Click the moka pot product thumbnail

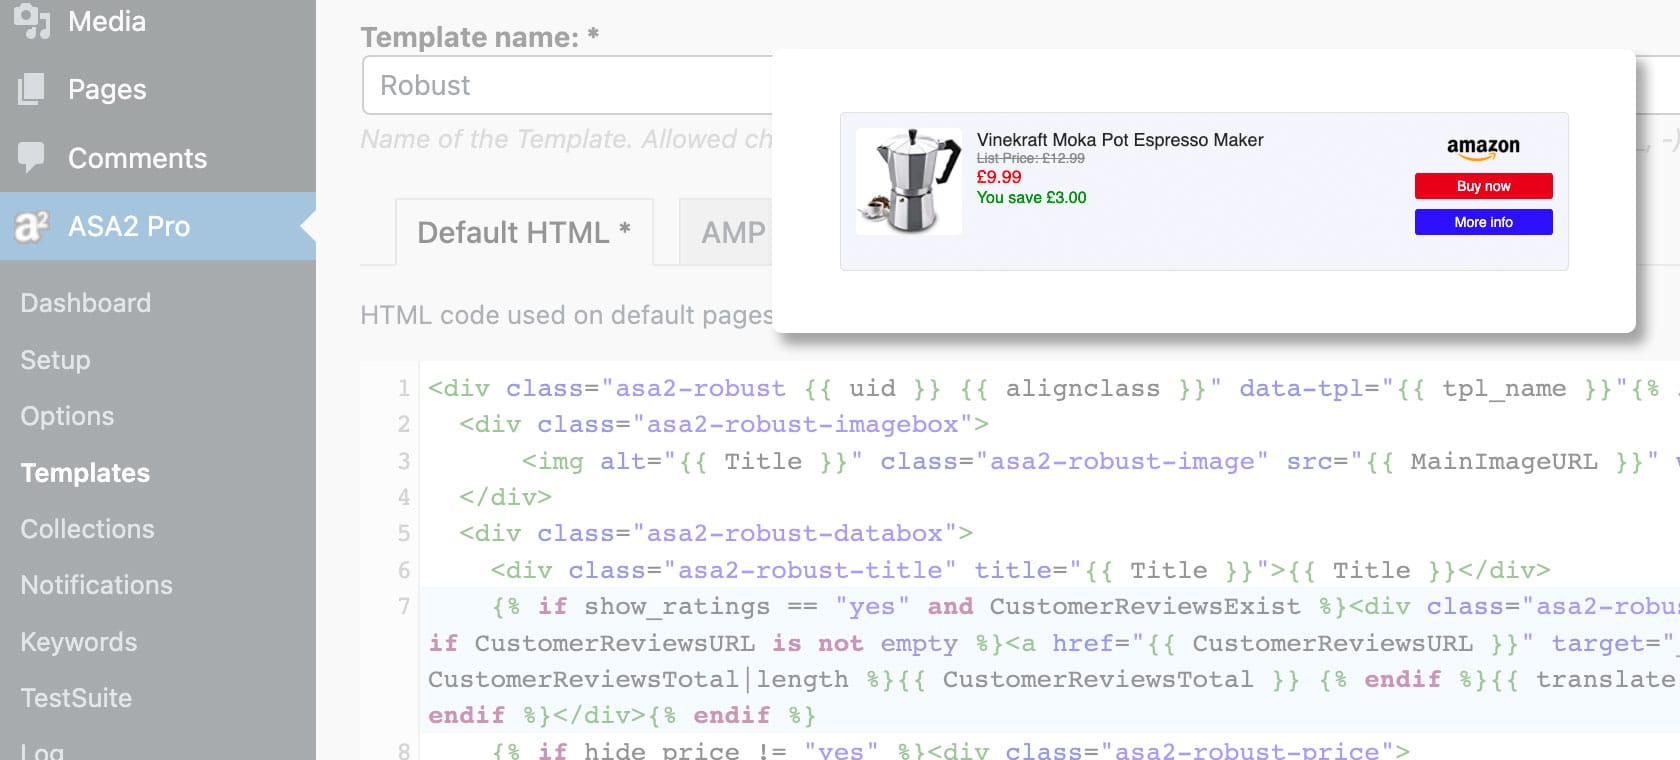[909, 181]
